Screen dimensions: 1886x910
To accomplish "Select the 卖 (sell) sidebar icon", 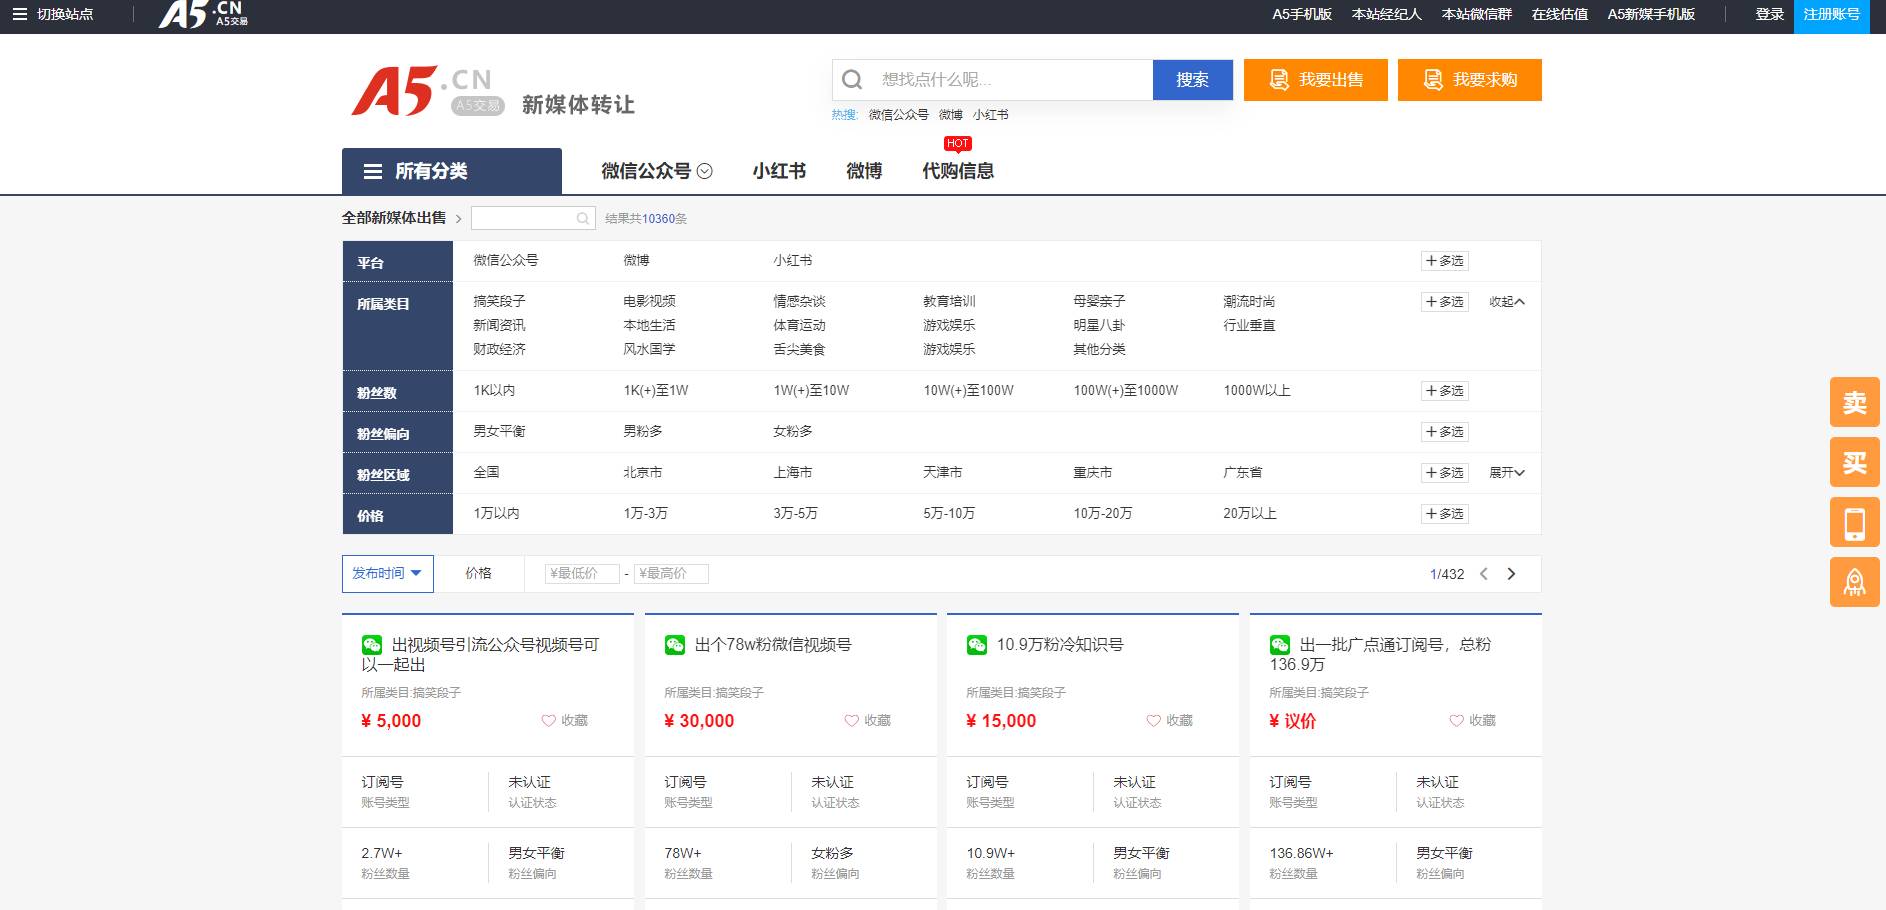I will point(1855,402).
